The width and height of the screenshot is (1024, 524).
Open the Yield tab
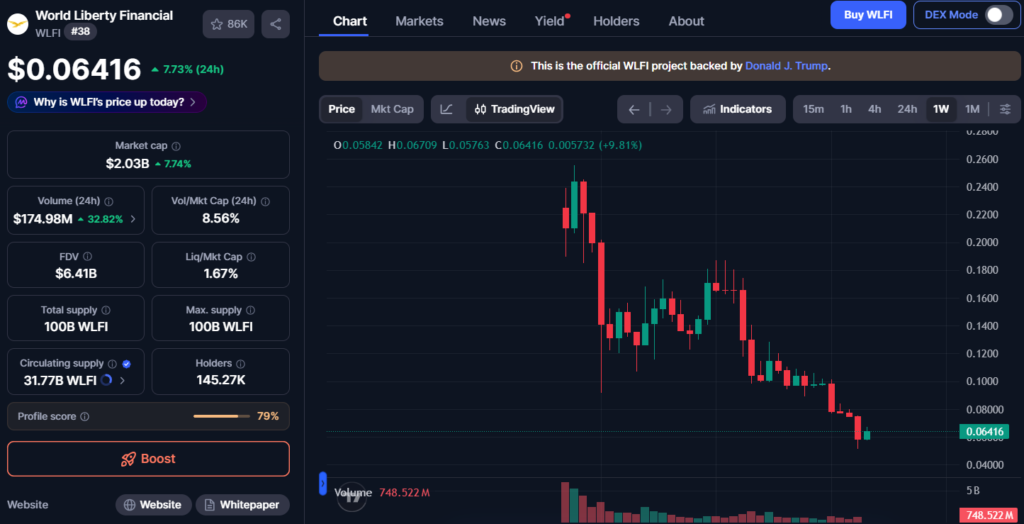click(x=551, y=21)
